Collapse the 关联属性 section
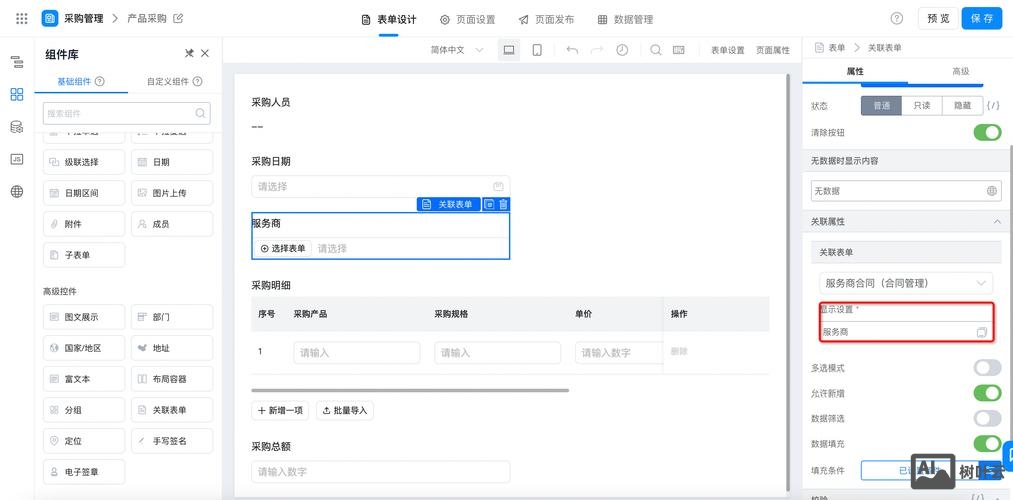1013x500 pixels. pos(997,222)
